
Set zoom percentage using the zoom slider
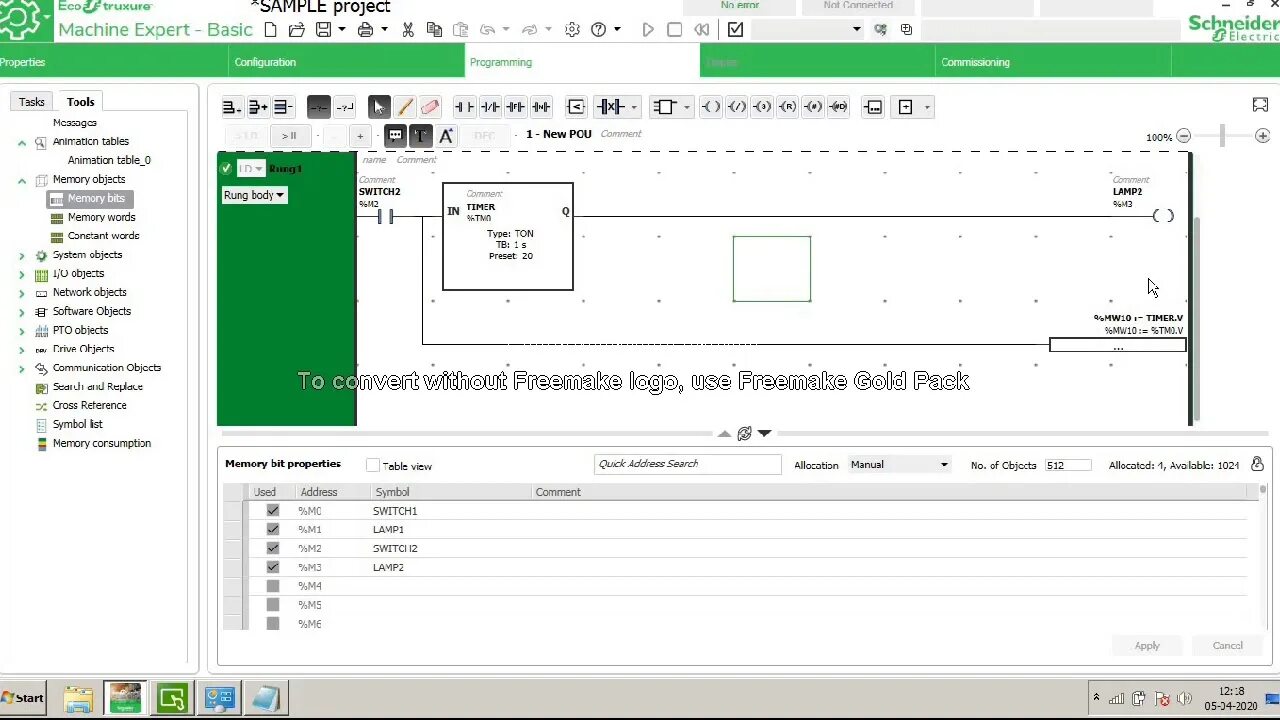(1222, 135)
